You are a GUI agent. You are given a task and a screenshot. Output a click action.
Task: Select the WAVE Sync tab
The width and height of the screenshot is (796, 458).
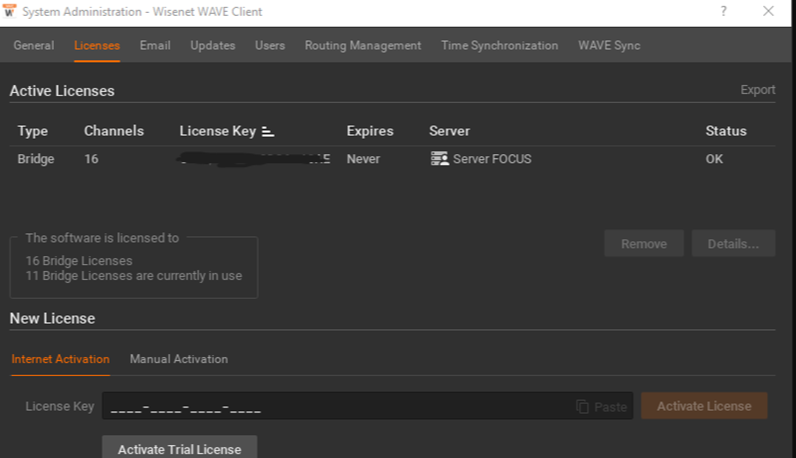coord(609,46)
